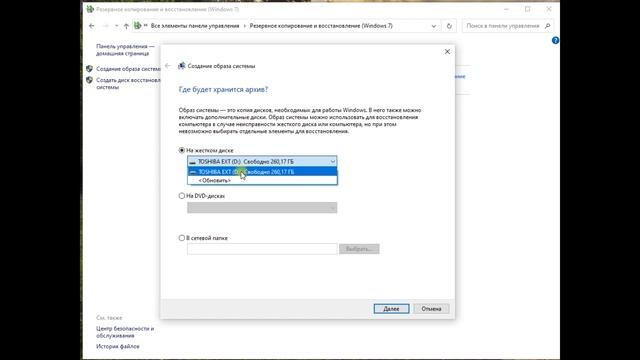Viewport: 640px width, 360px height.
Task: Click the 'Далее' button
Action: (391, 309)
